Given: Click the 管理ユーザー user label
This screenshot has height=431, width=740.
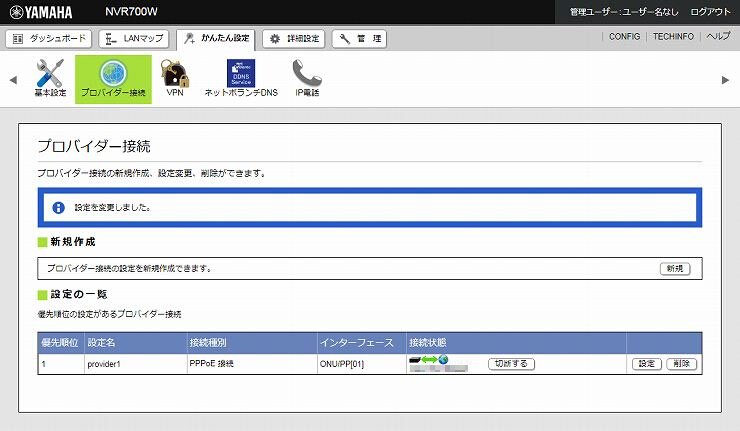Looking at the screenshot, I should pyautogui.click(x=624, y=12).
